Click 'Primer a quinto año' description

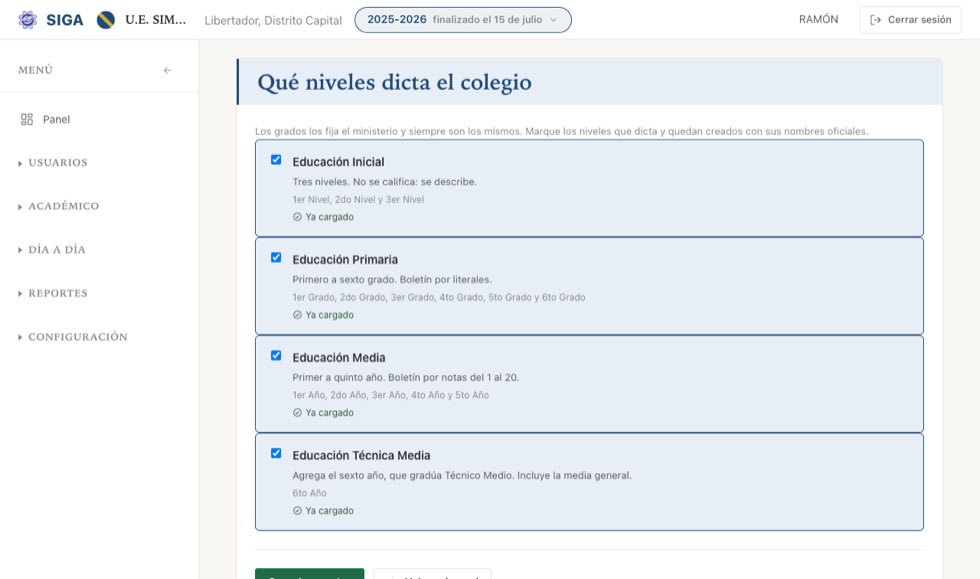point(406,378)
